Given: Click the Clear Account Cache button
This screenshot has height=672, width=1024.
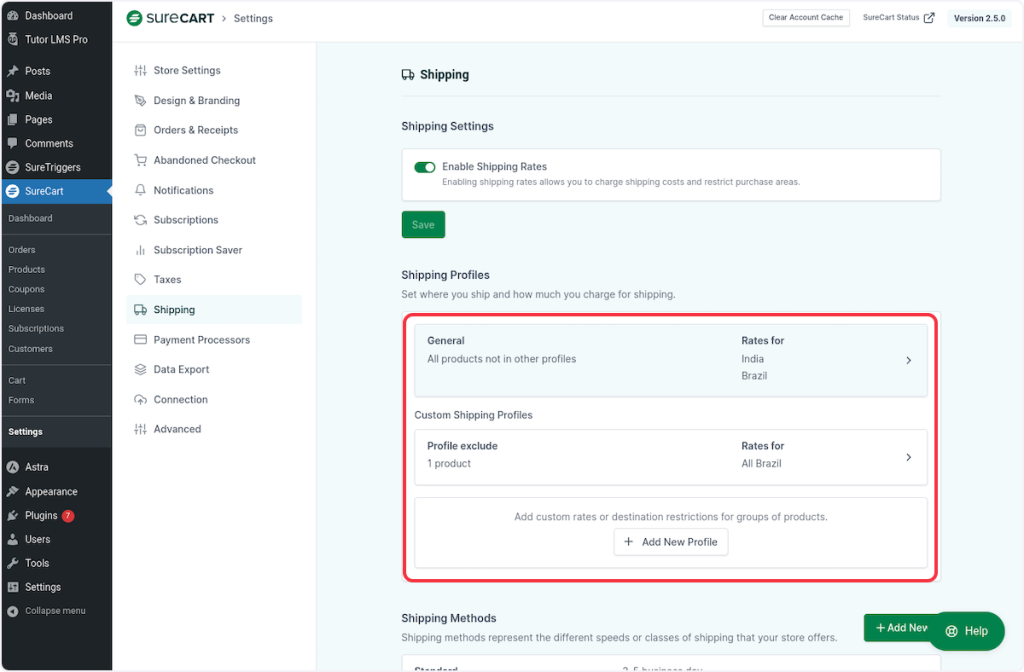Looking at the screenshot, I should coord(805,18).
